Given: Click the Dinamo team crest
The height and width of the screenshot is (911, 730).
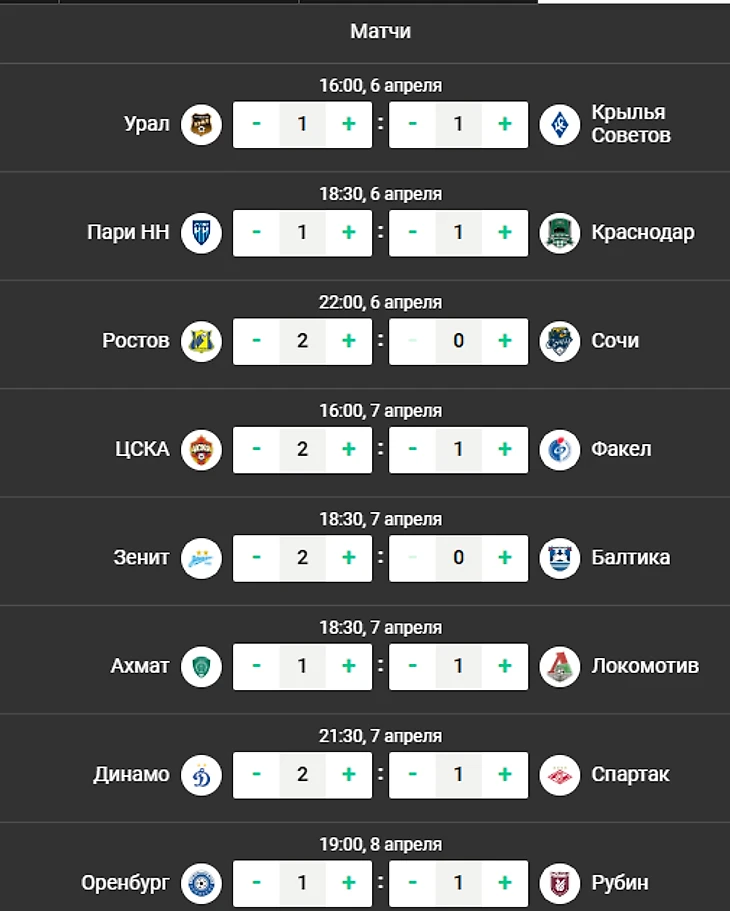Looking at the screenshot, I should tap(201, 775).
